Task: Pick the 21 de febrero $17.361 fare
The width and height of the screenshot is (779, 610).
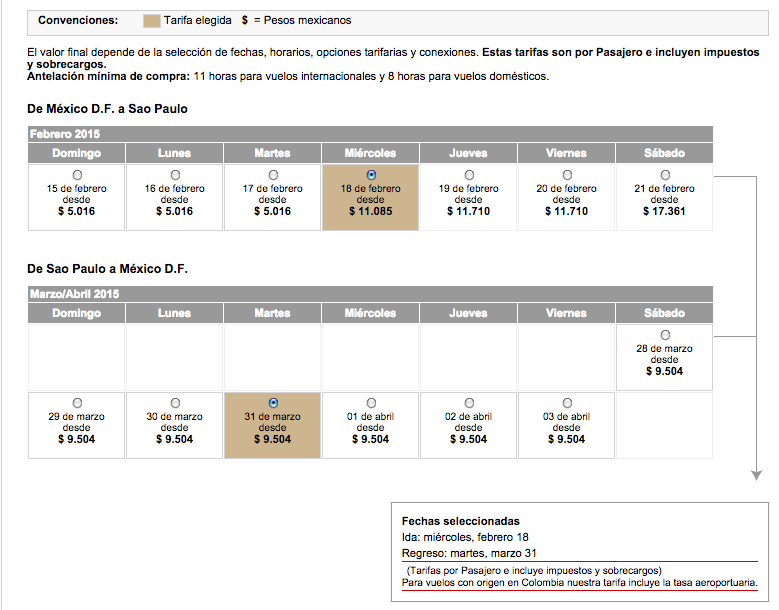Action: pyautogui.click(x=665, y=175)
